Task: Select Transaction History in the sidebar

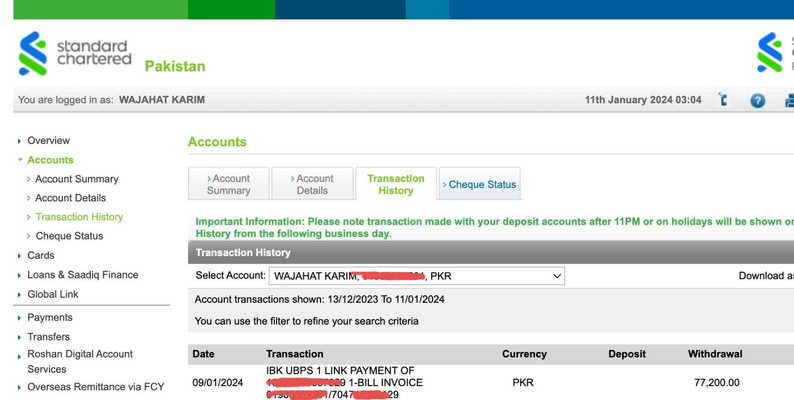Action: coord(79,217)
